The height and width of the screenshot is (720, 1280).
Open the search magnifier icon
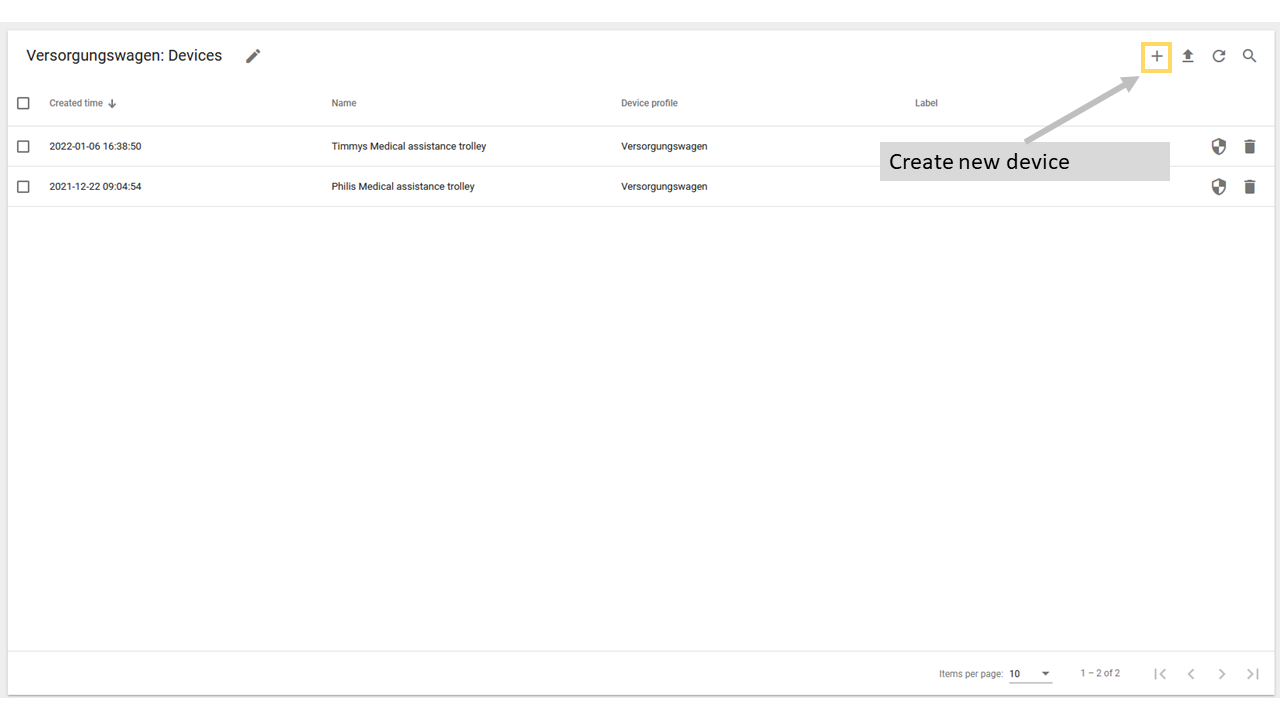tap(1250, 57)
